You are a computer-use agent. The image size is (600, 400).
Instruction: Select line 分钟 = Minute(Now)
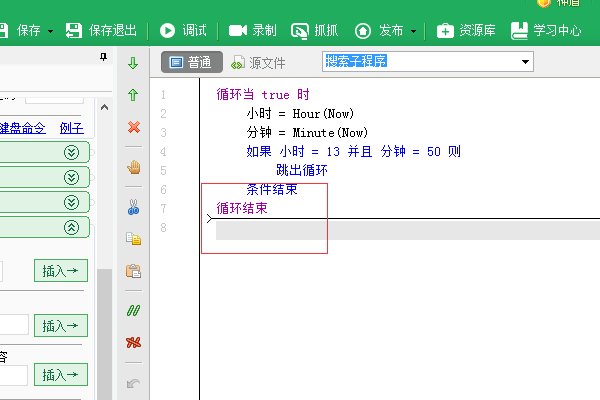[x=307, y=132]
